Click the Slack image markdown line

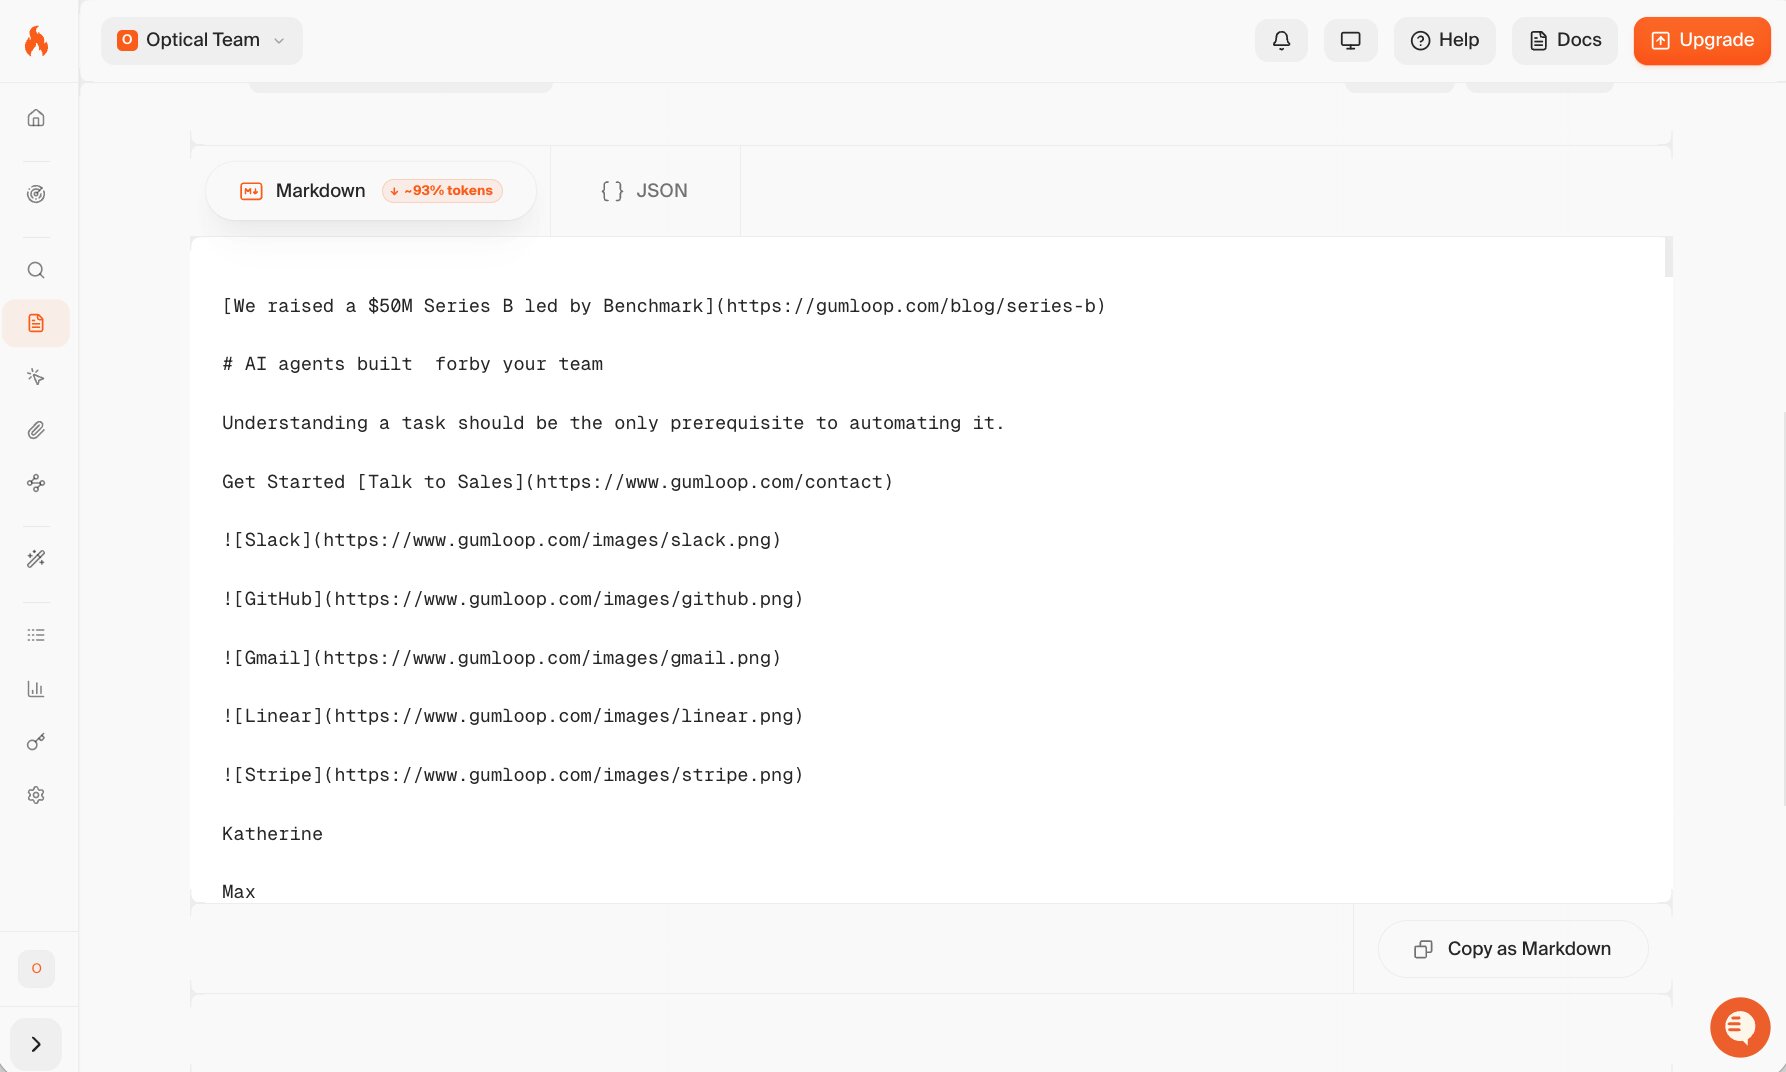click(502, 540)
